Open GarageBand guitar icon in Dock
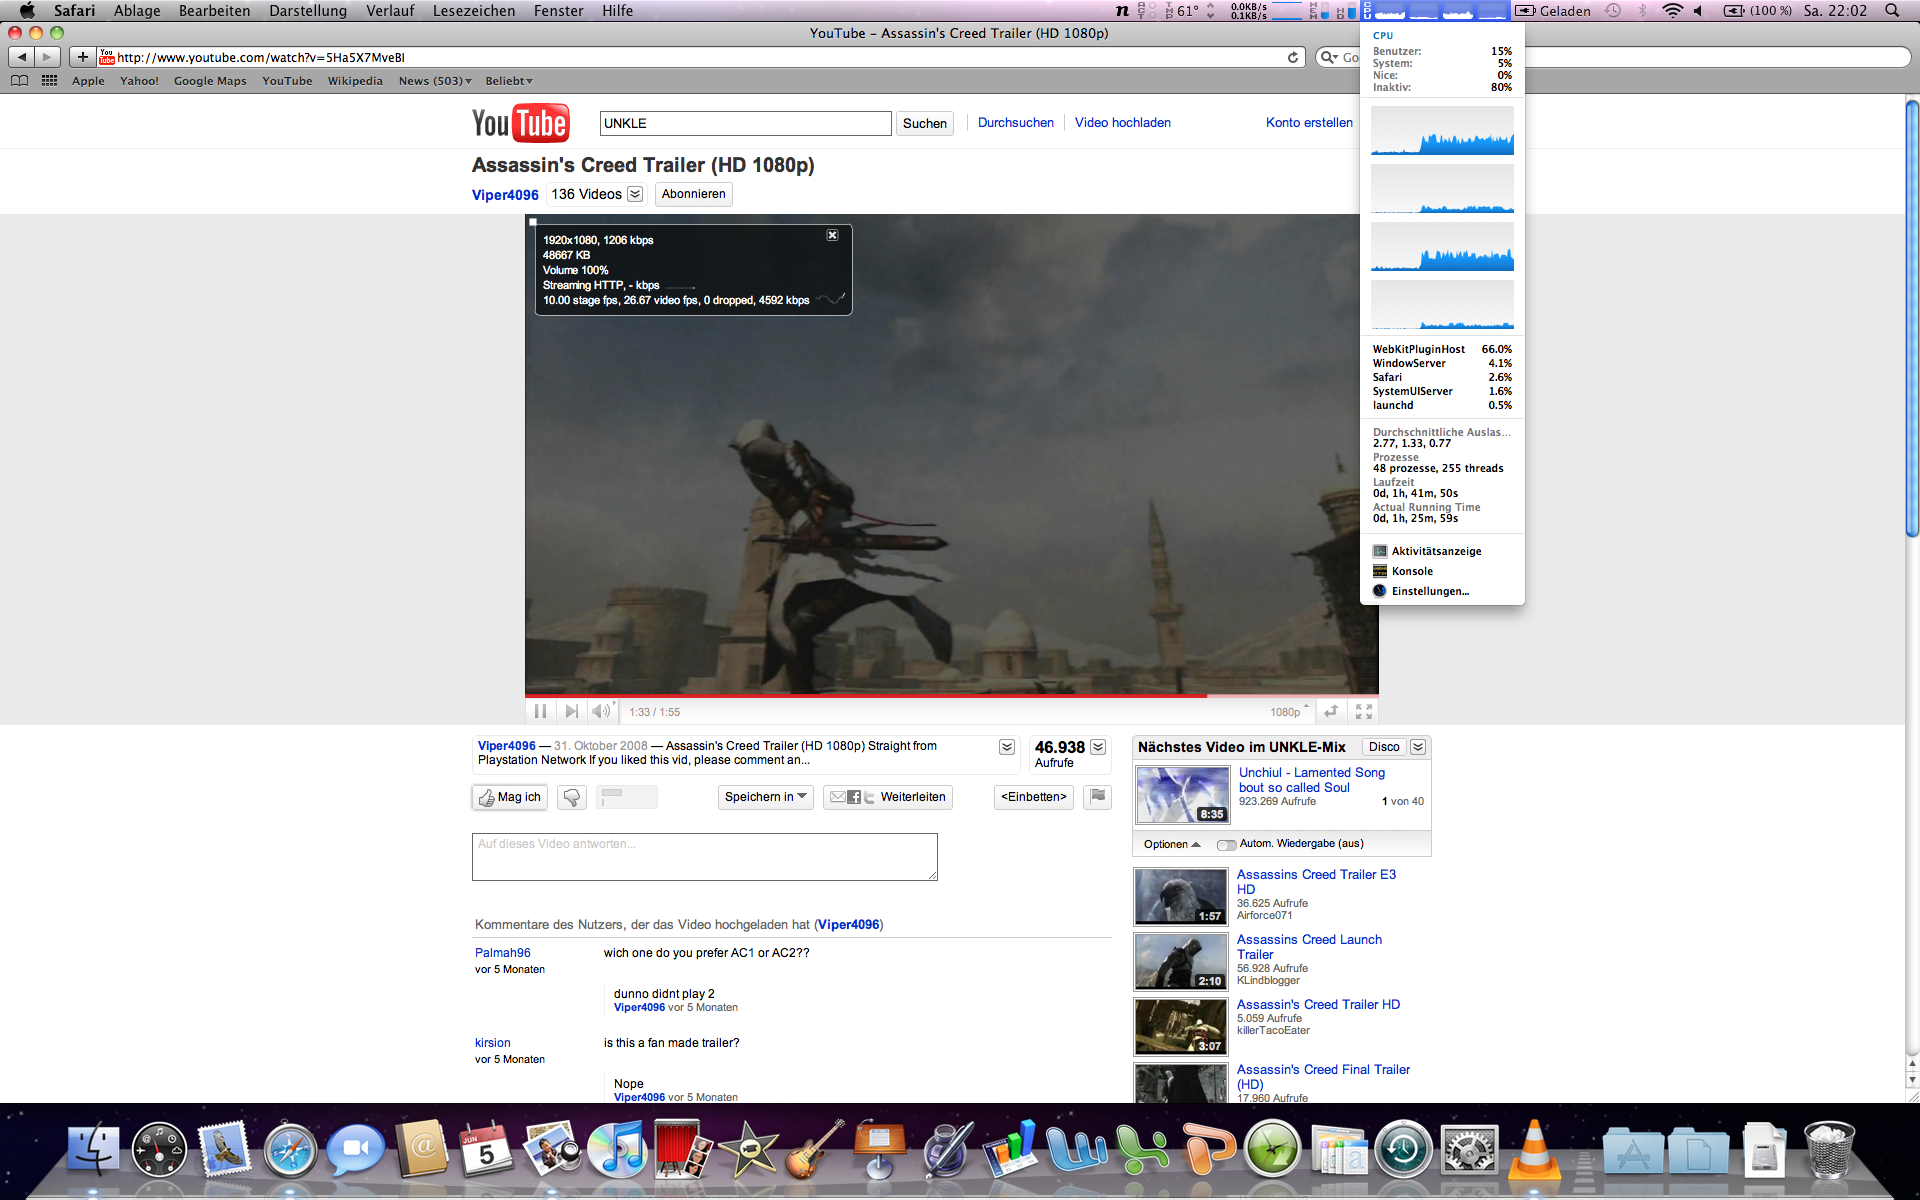1920x1200 pixels. click(814, 1148)
